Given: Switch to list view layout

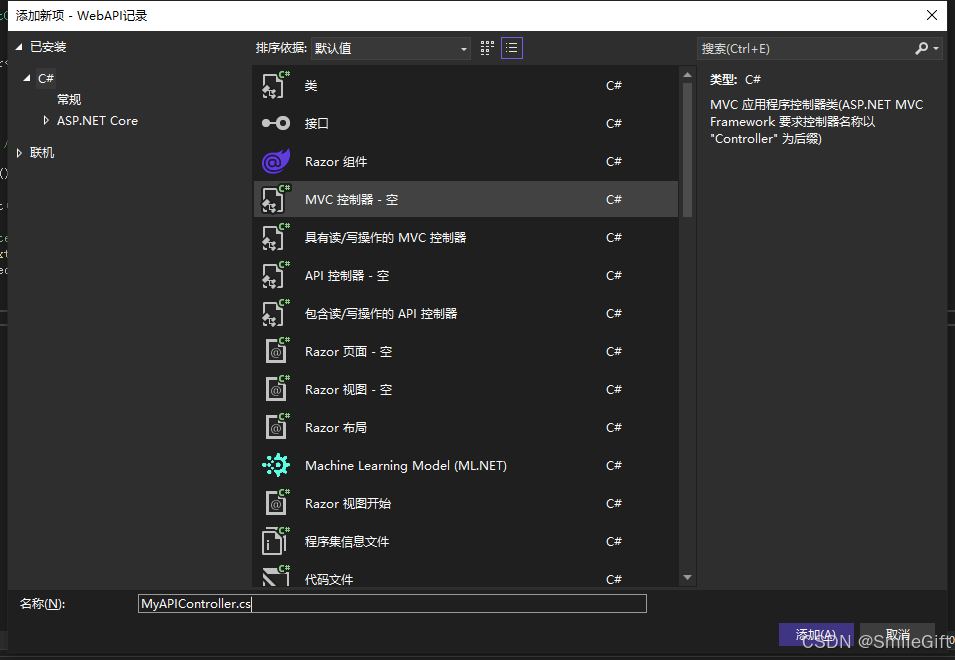Looking at the screenshot, I should pyautogui.click(x=512, y=48).
